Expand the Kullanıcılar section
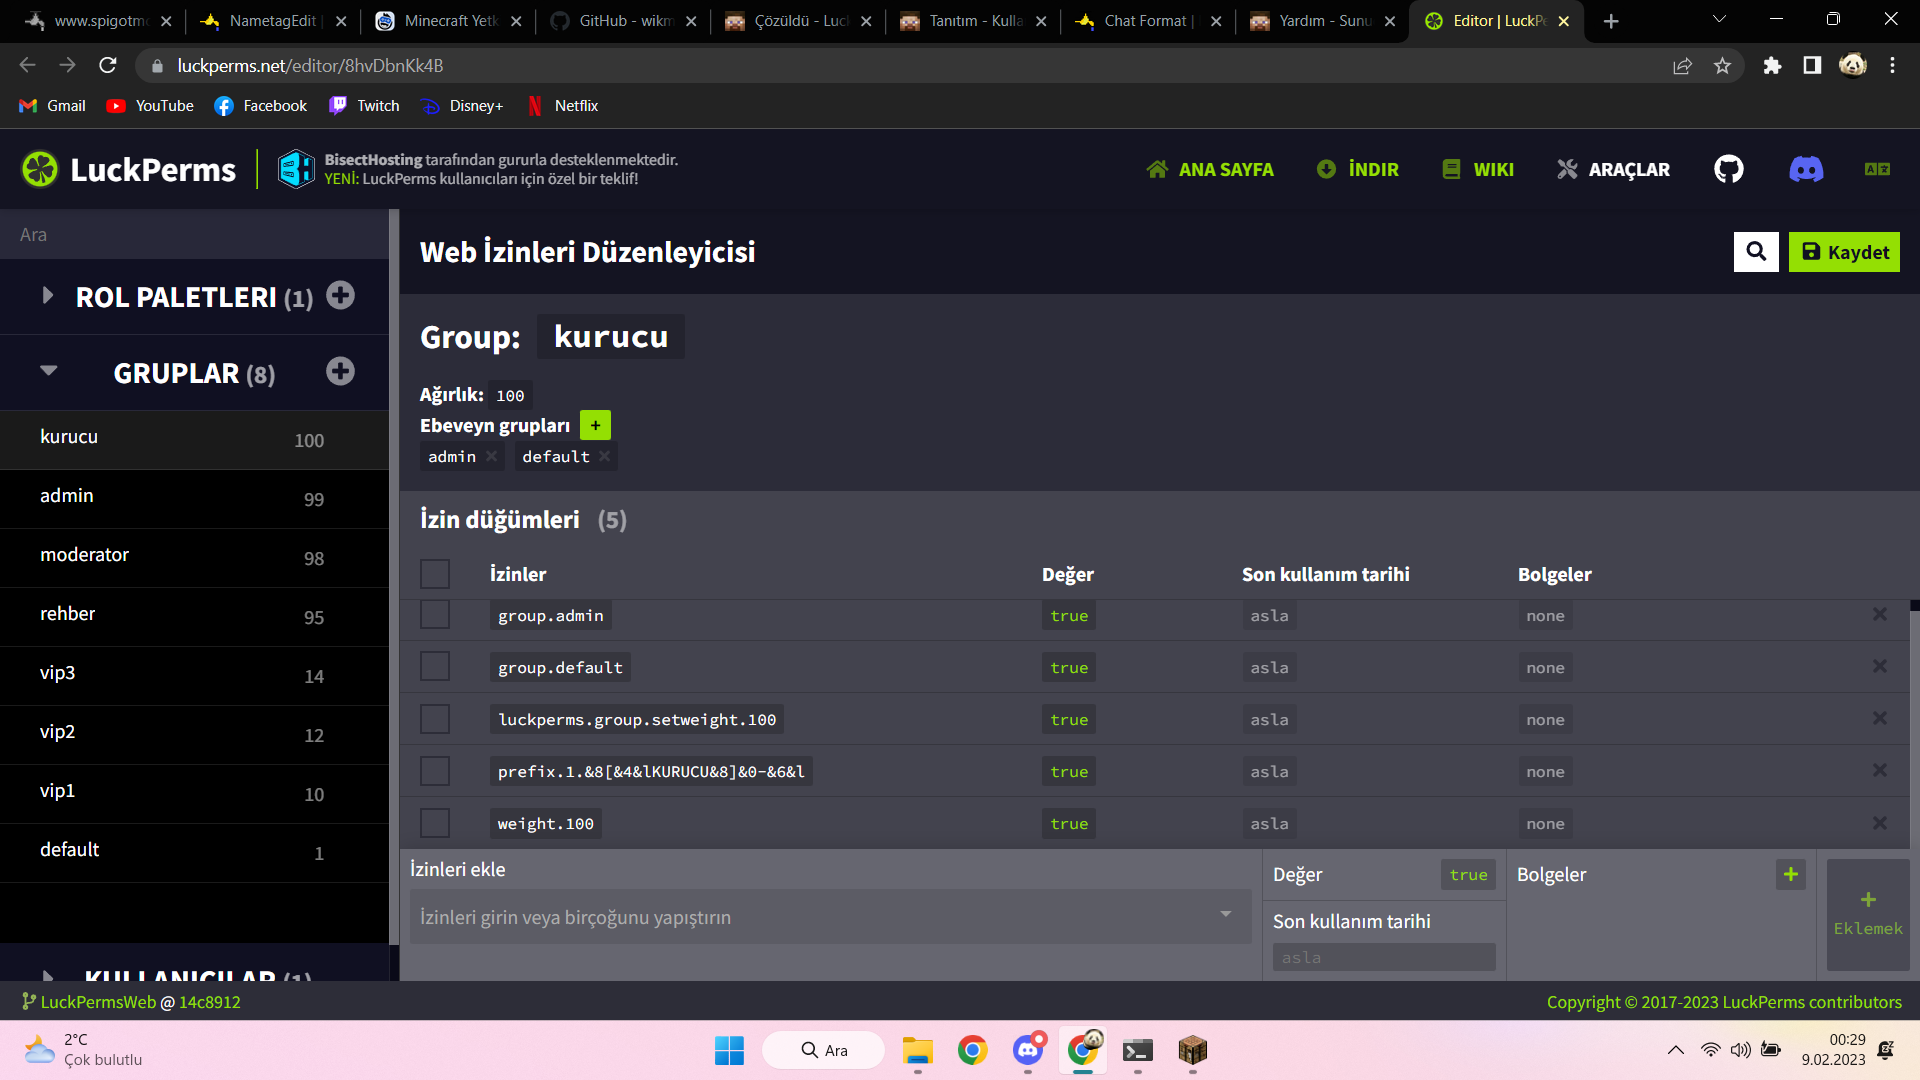Viewport: 1920px width, 1080px height. (47, 975)
